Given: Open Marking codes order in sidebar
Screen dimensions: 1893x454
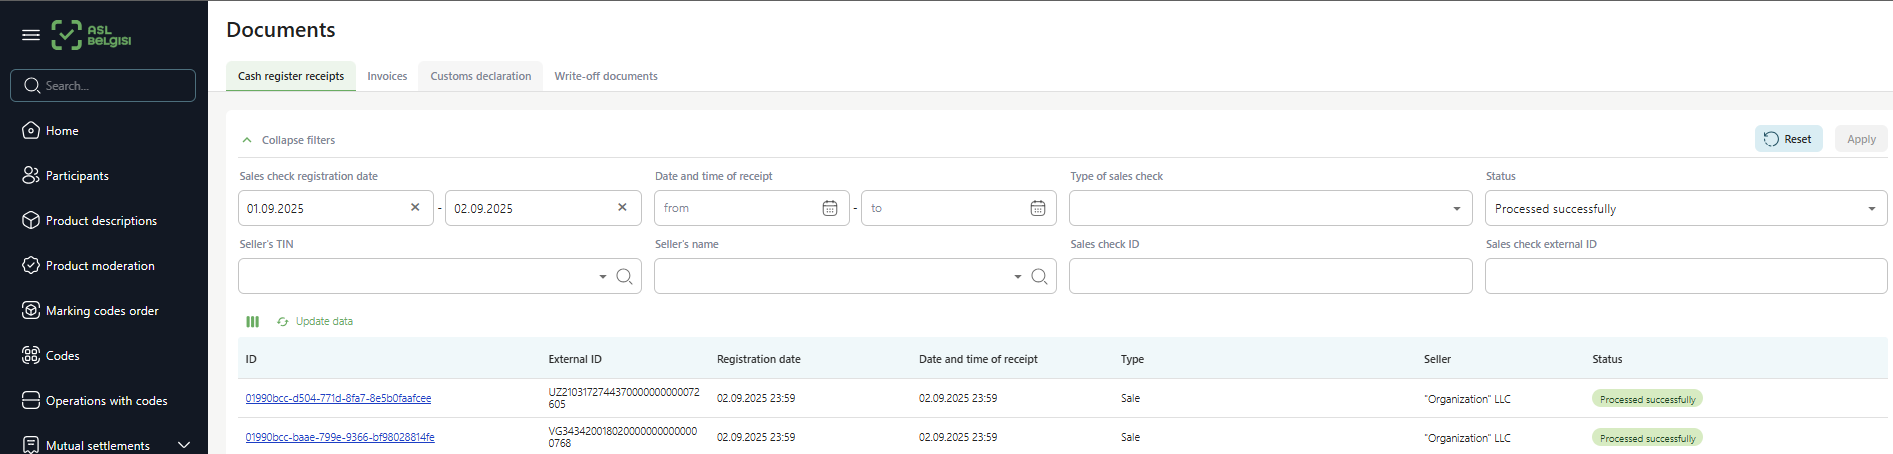Looking at the screenshot, I should point(101,311).
